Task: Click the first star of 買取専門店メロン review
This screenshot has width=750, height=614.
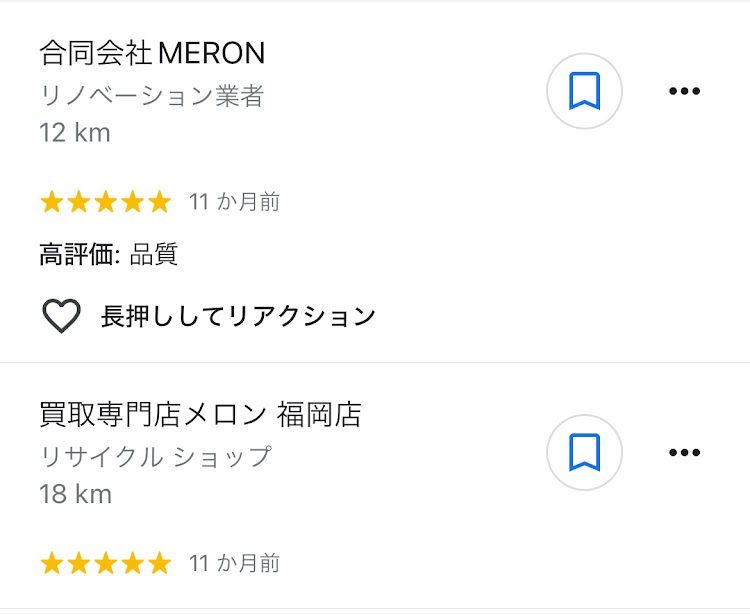Action: coord(51,564)
